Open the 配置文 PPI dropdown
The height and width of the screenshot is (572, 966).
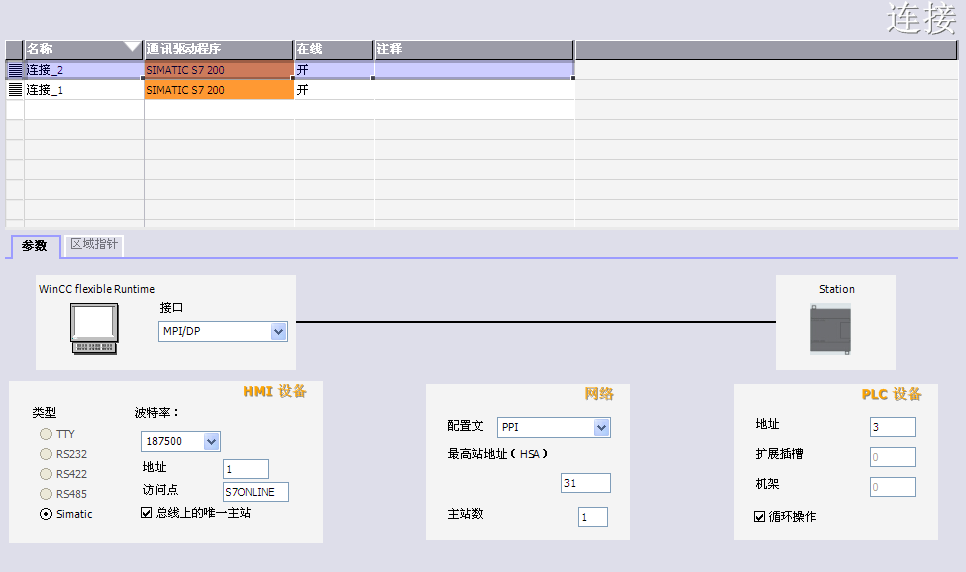click(601, 427)
